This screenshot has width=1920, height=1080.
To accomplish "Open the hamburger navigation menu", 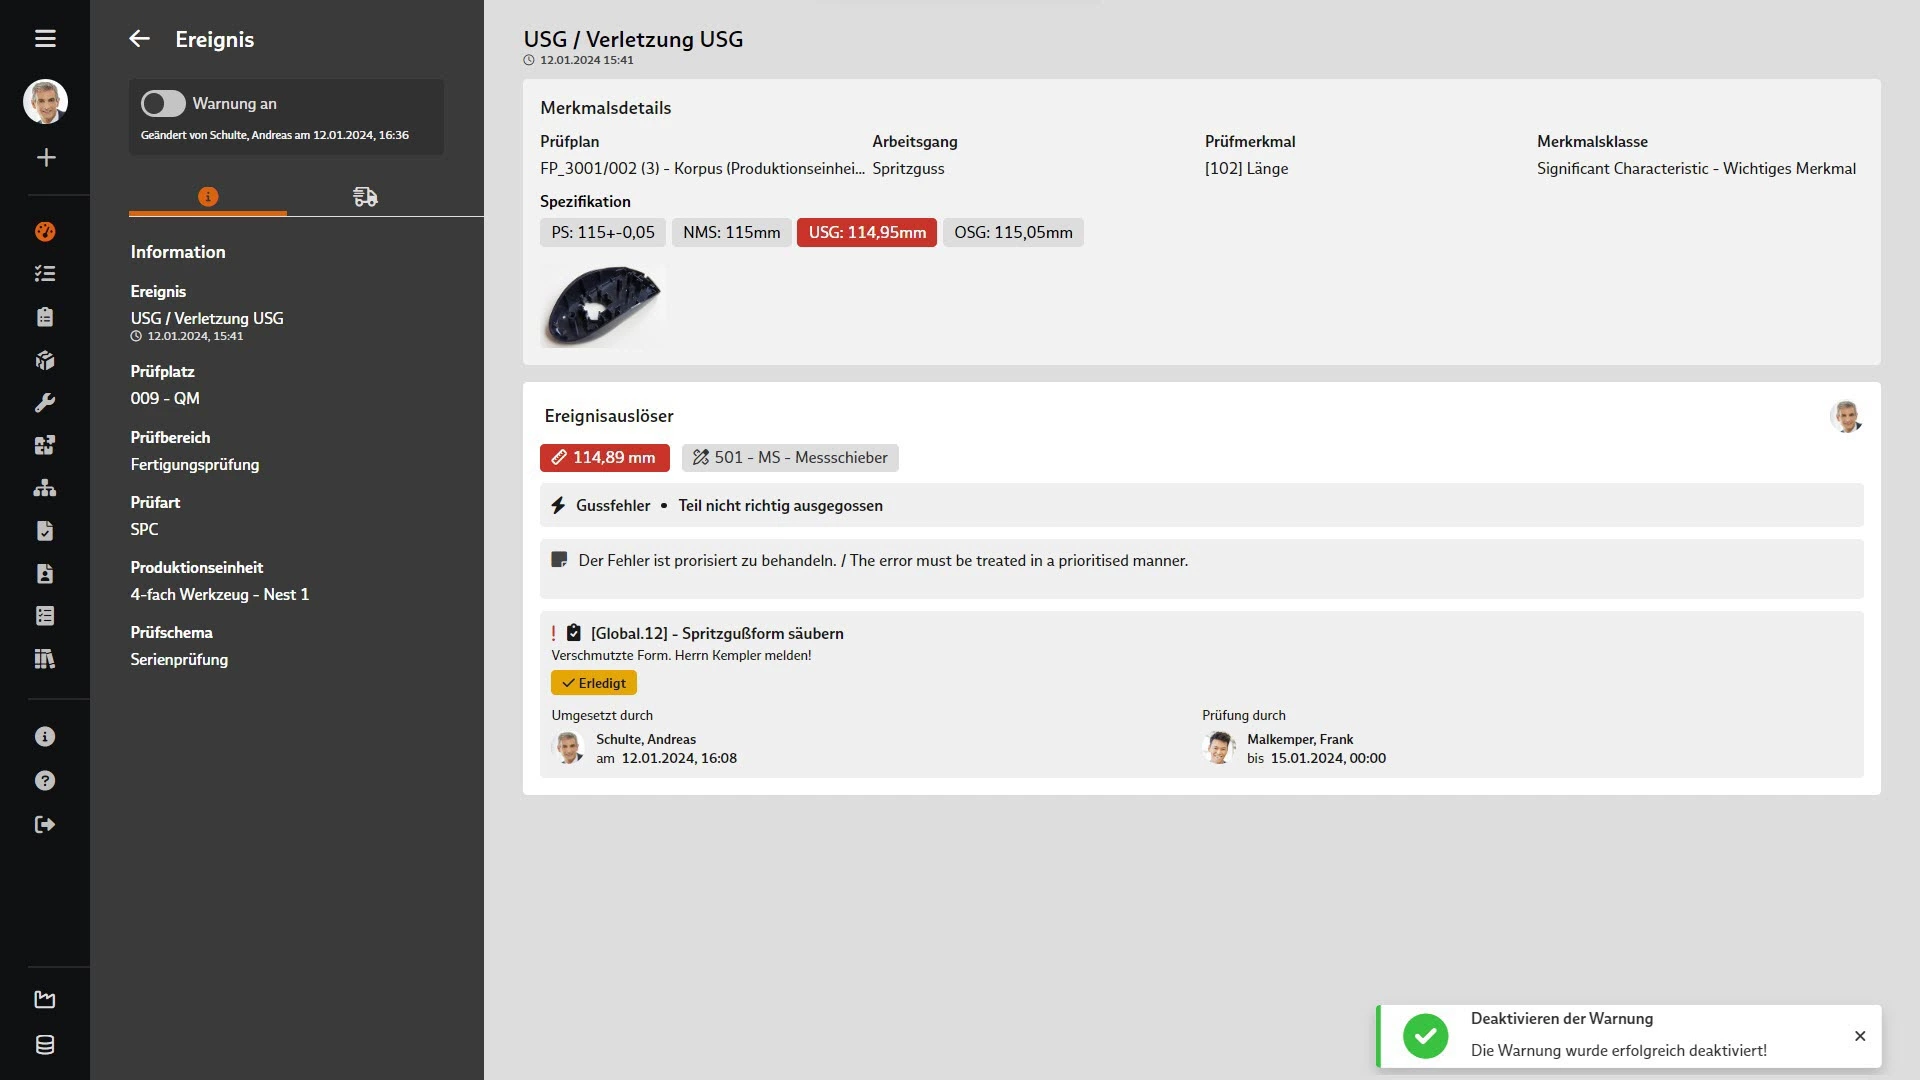I will pos(45,39).
